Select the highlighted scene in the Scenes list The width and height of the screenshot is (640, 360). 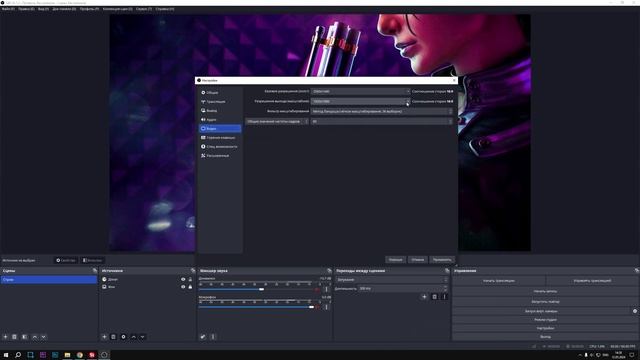click(49, 280)
